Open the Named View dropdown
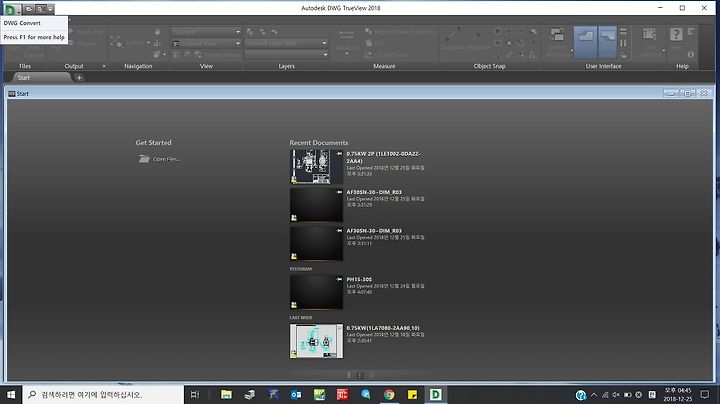This screenshot has width=720, height=404. tap(206, 43)
